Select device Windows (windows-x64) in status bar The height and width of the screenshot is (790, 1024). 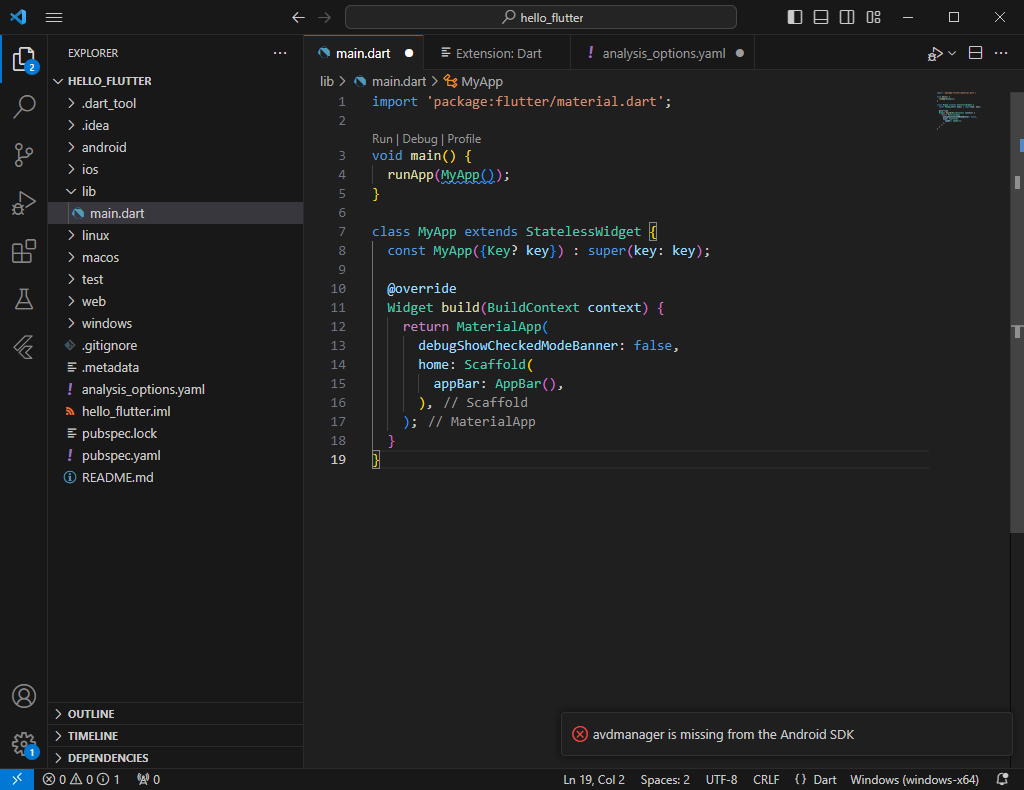click(914, 780)
